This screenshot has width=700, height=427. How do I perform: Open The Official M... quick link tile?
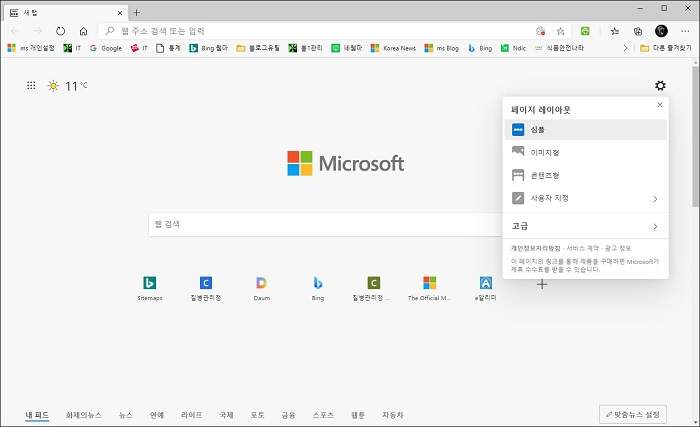pyautogui.click(x=429, y=288)
